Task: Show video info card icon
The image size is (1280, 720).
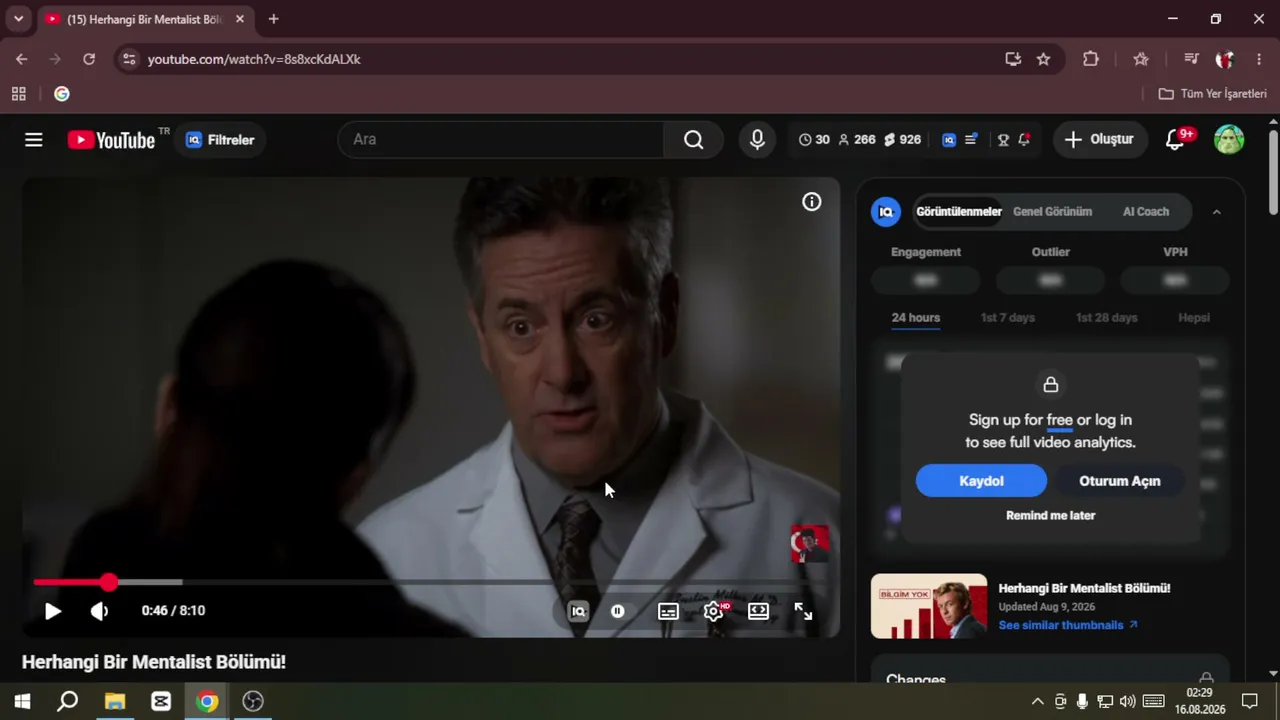Action: [812, 202]
